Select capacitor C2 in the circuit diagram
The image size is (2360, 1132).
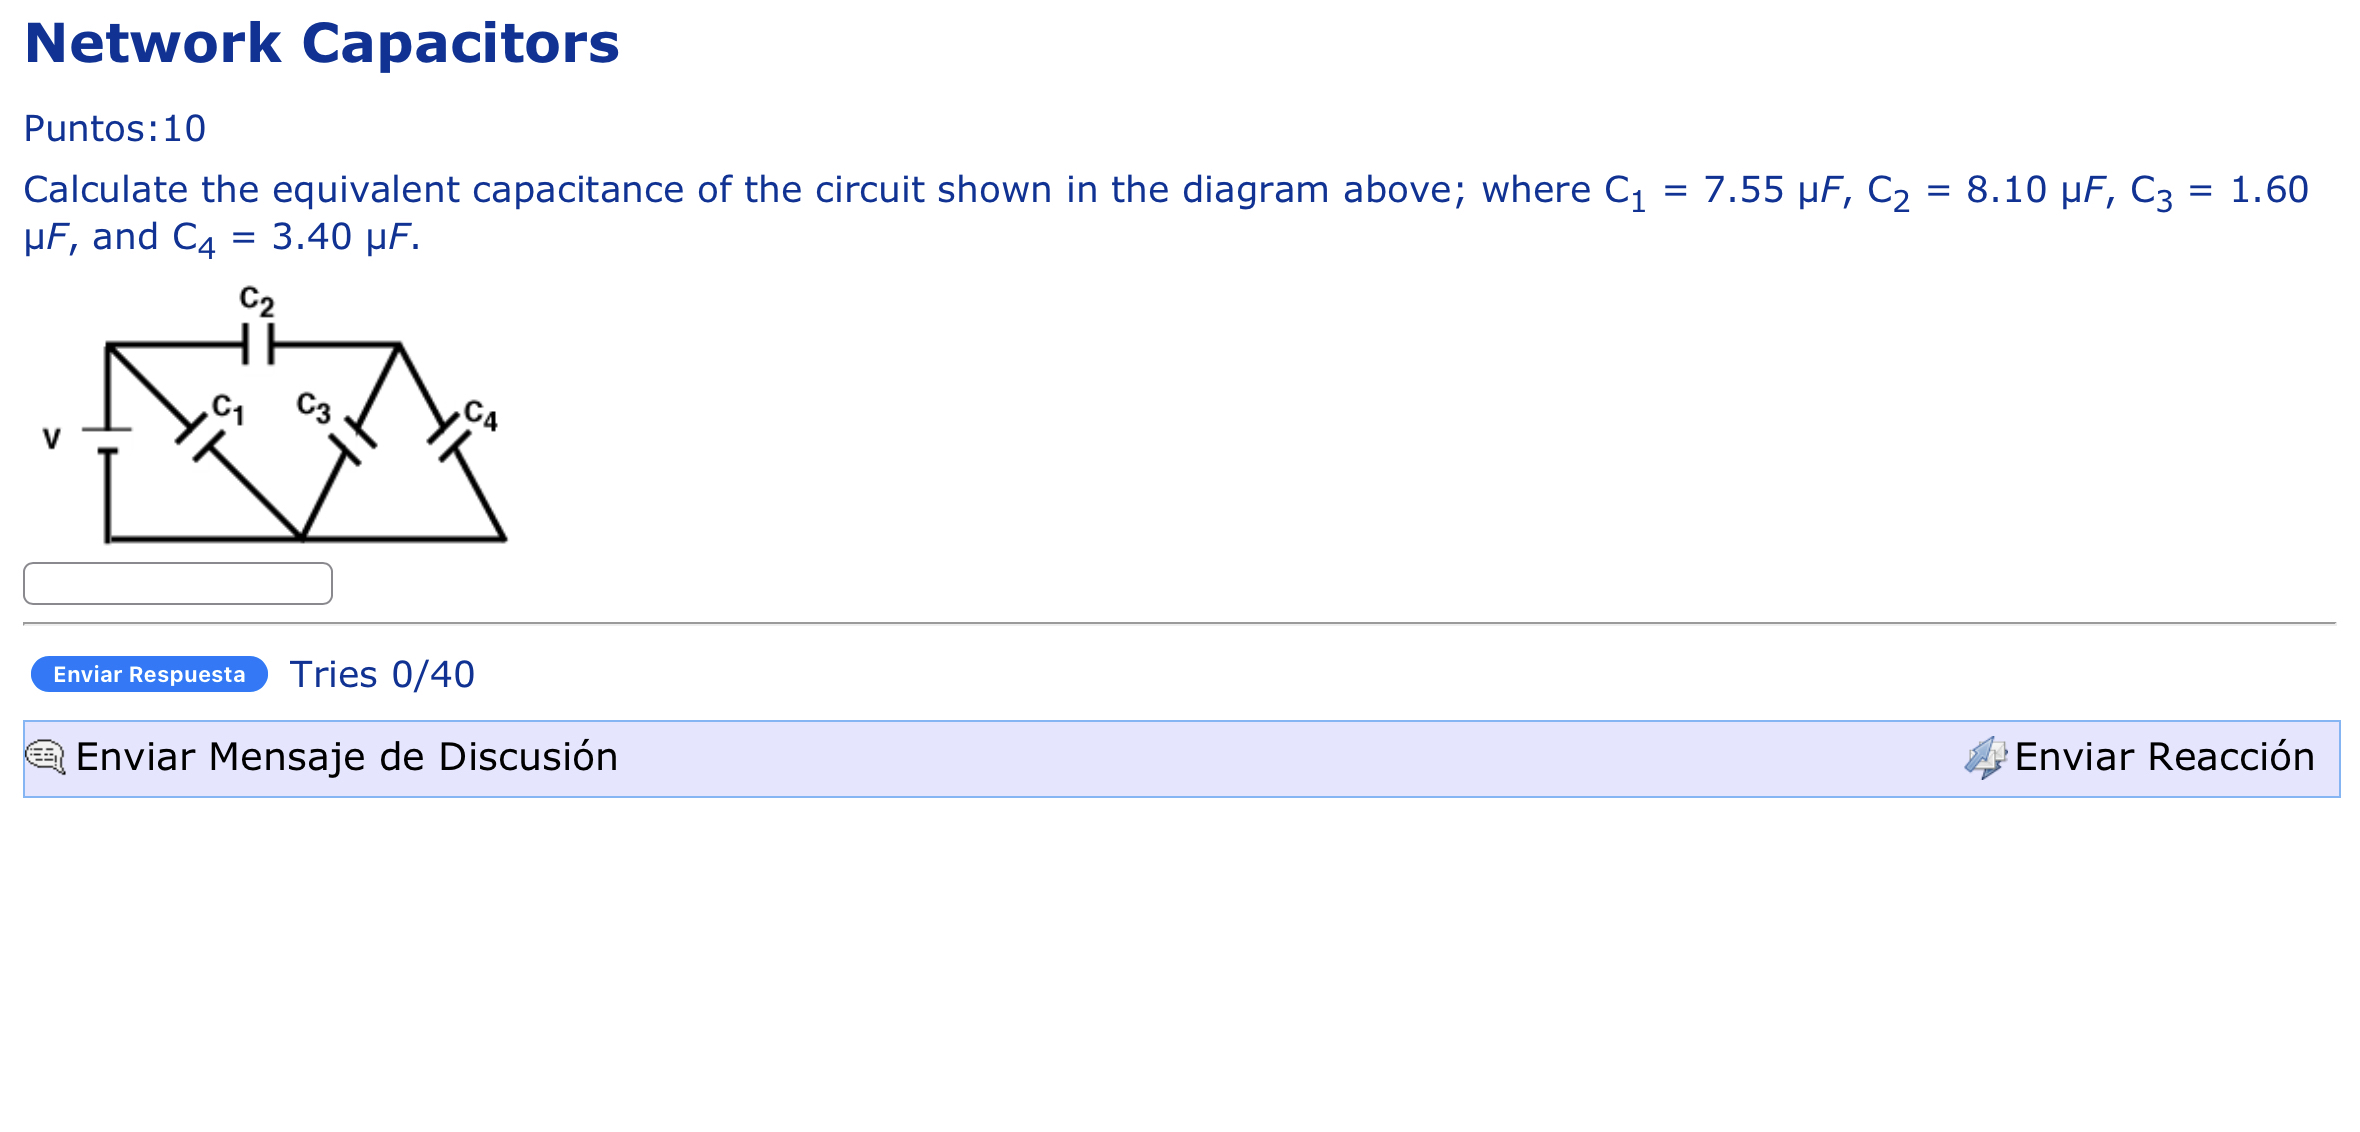[x=259, y=343]
